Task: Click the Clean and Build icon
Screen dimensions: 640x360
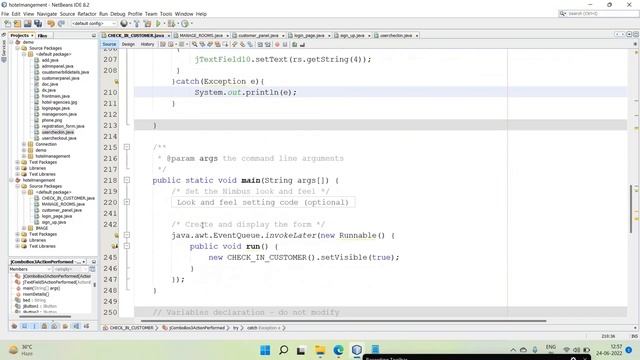Action: pos(147,24)
